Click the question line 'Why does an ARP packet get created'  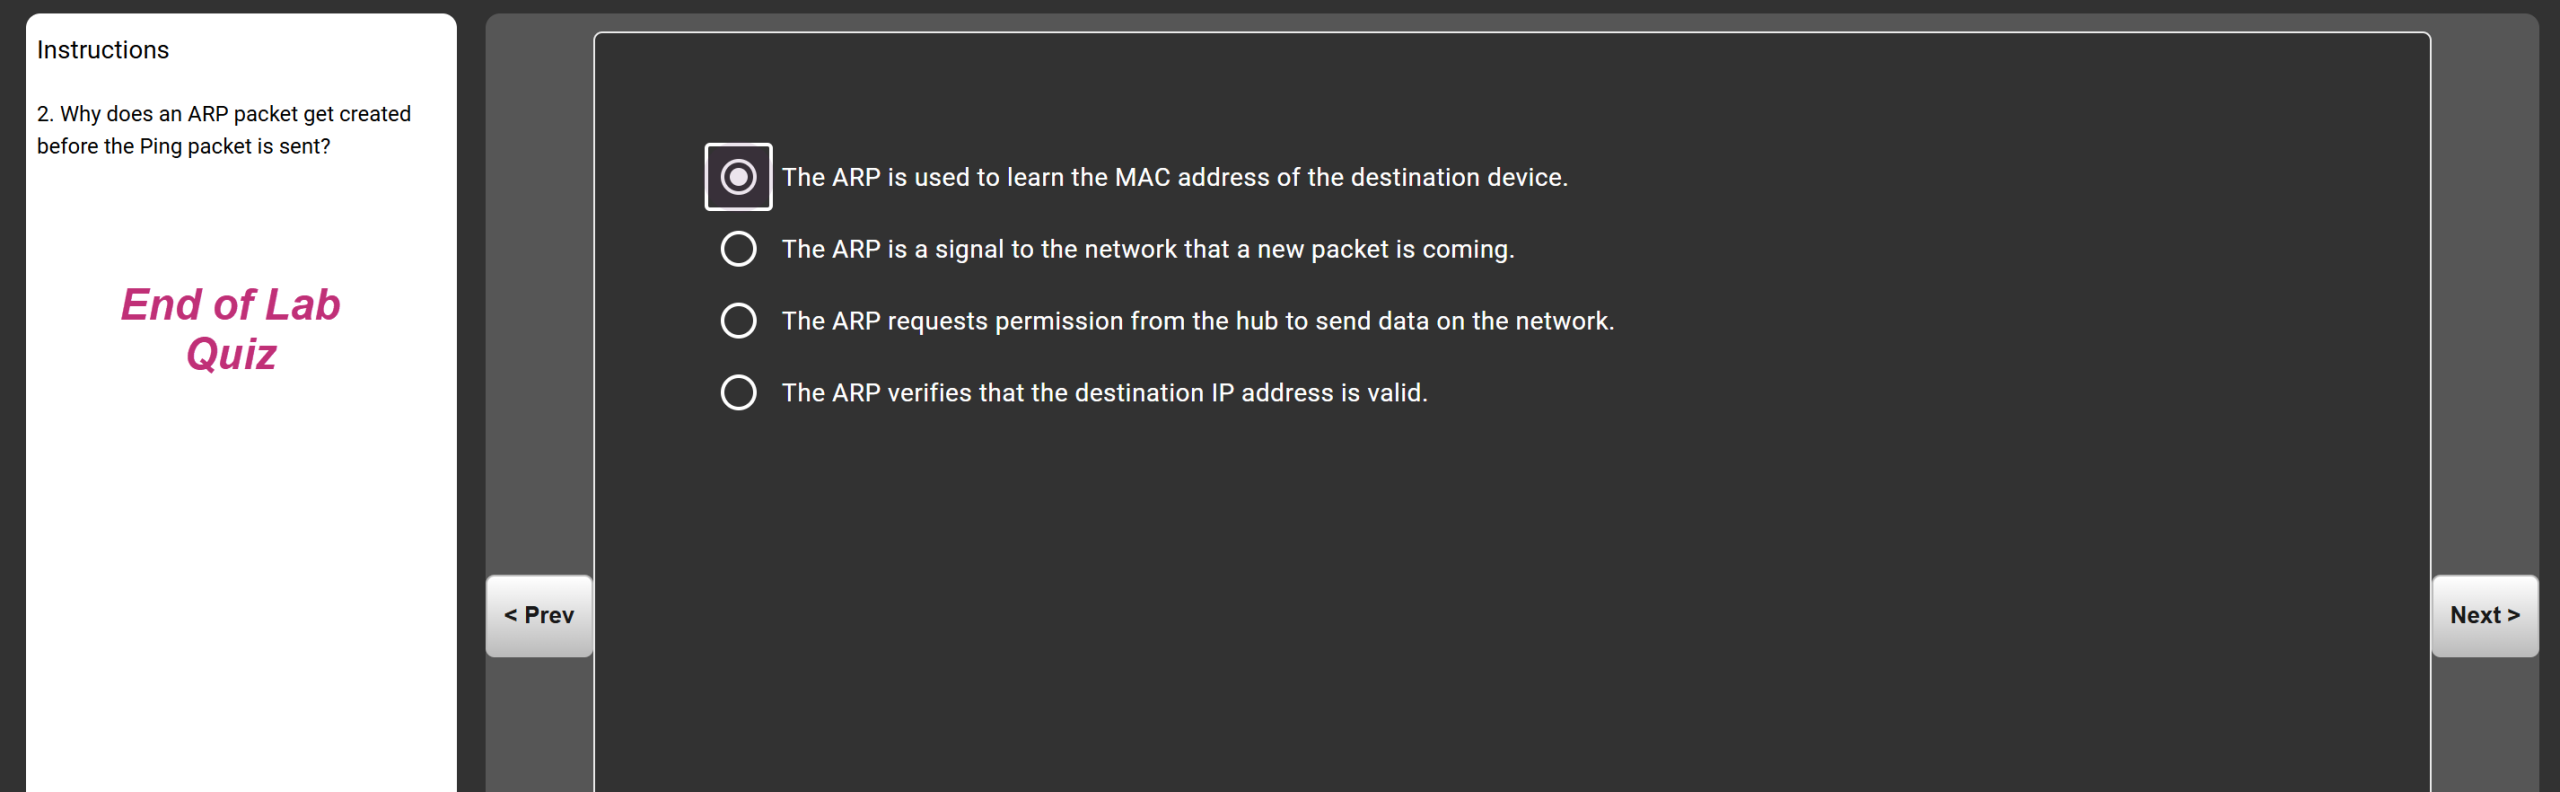[x=224, y=114]
